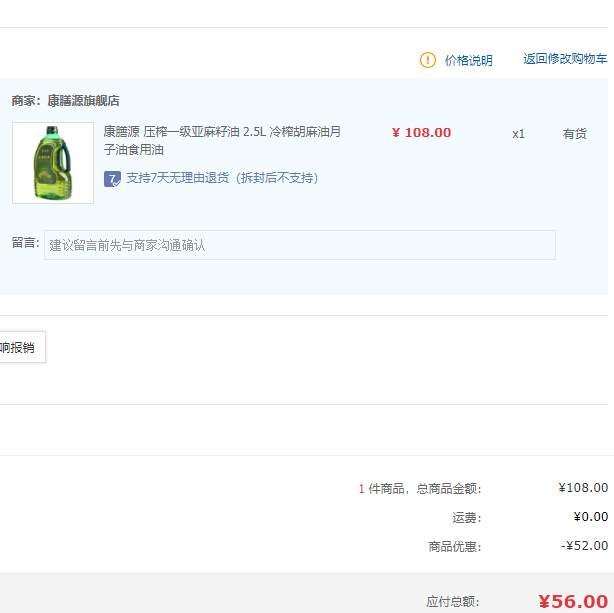Click the x1 quantity indicator
Image resolution: width=614 pixels, height=613 pixels.
[518, 134]
